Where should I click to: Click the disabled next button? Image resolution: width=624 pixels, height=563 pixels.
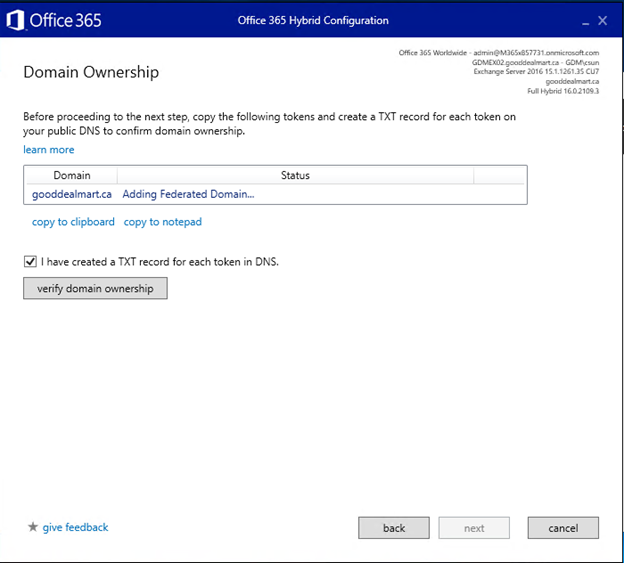(x=474, y=528)
